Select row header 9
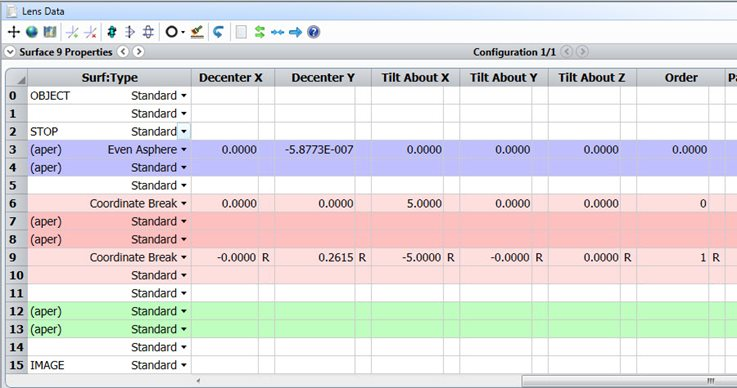 pos(16,257)
